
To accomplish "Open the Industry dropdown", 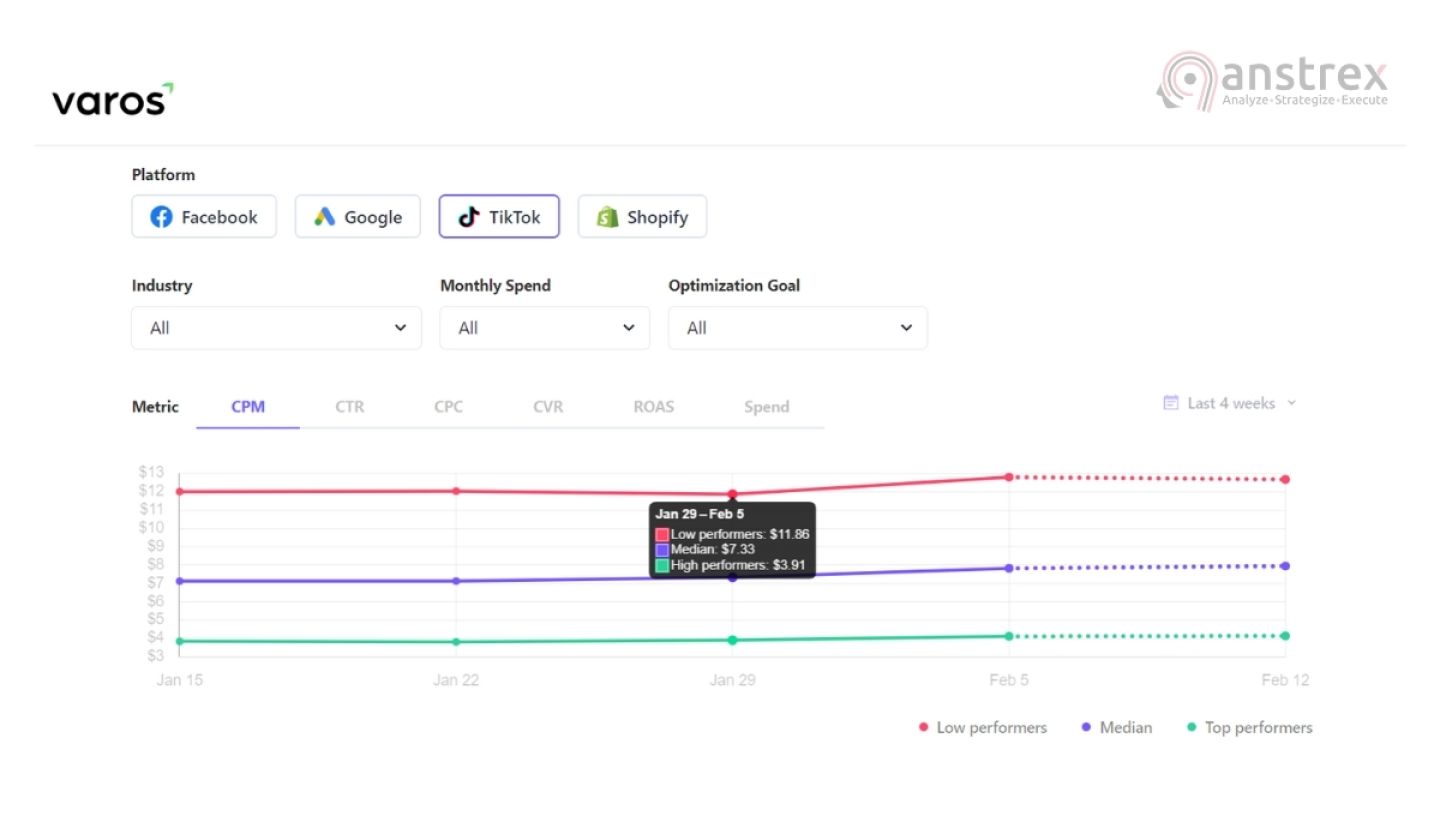I will (x=276, y=328).
